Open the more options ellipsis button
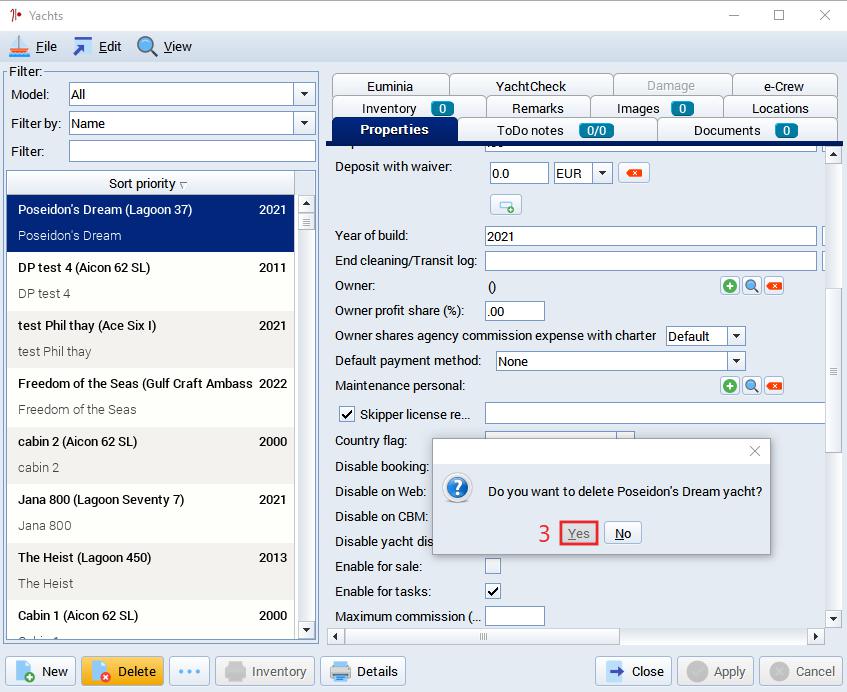The height and width of the screenshot is (692, 847). pyautogui.click(x=189, y=671)
